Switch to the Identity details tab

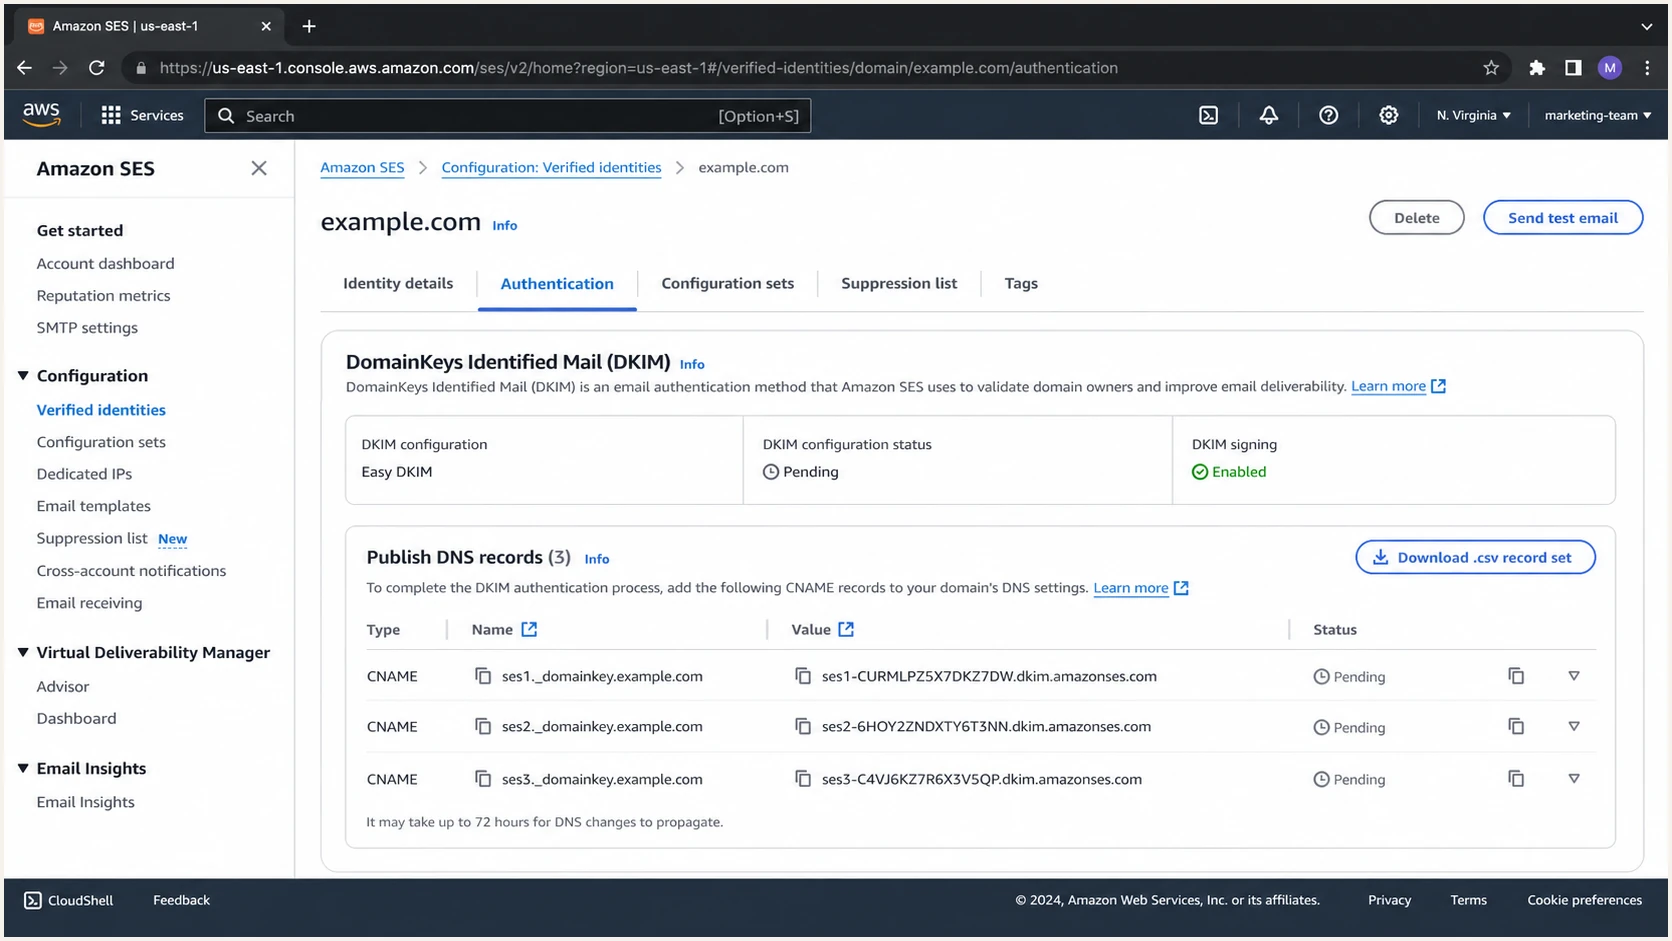pyautogui.click(x=398, y=283)
